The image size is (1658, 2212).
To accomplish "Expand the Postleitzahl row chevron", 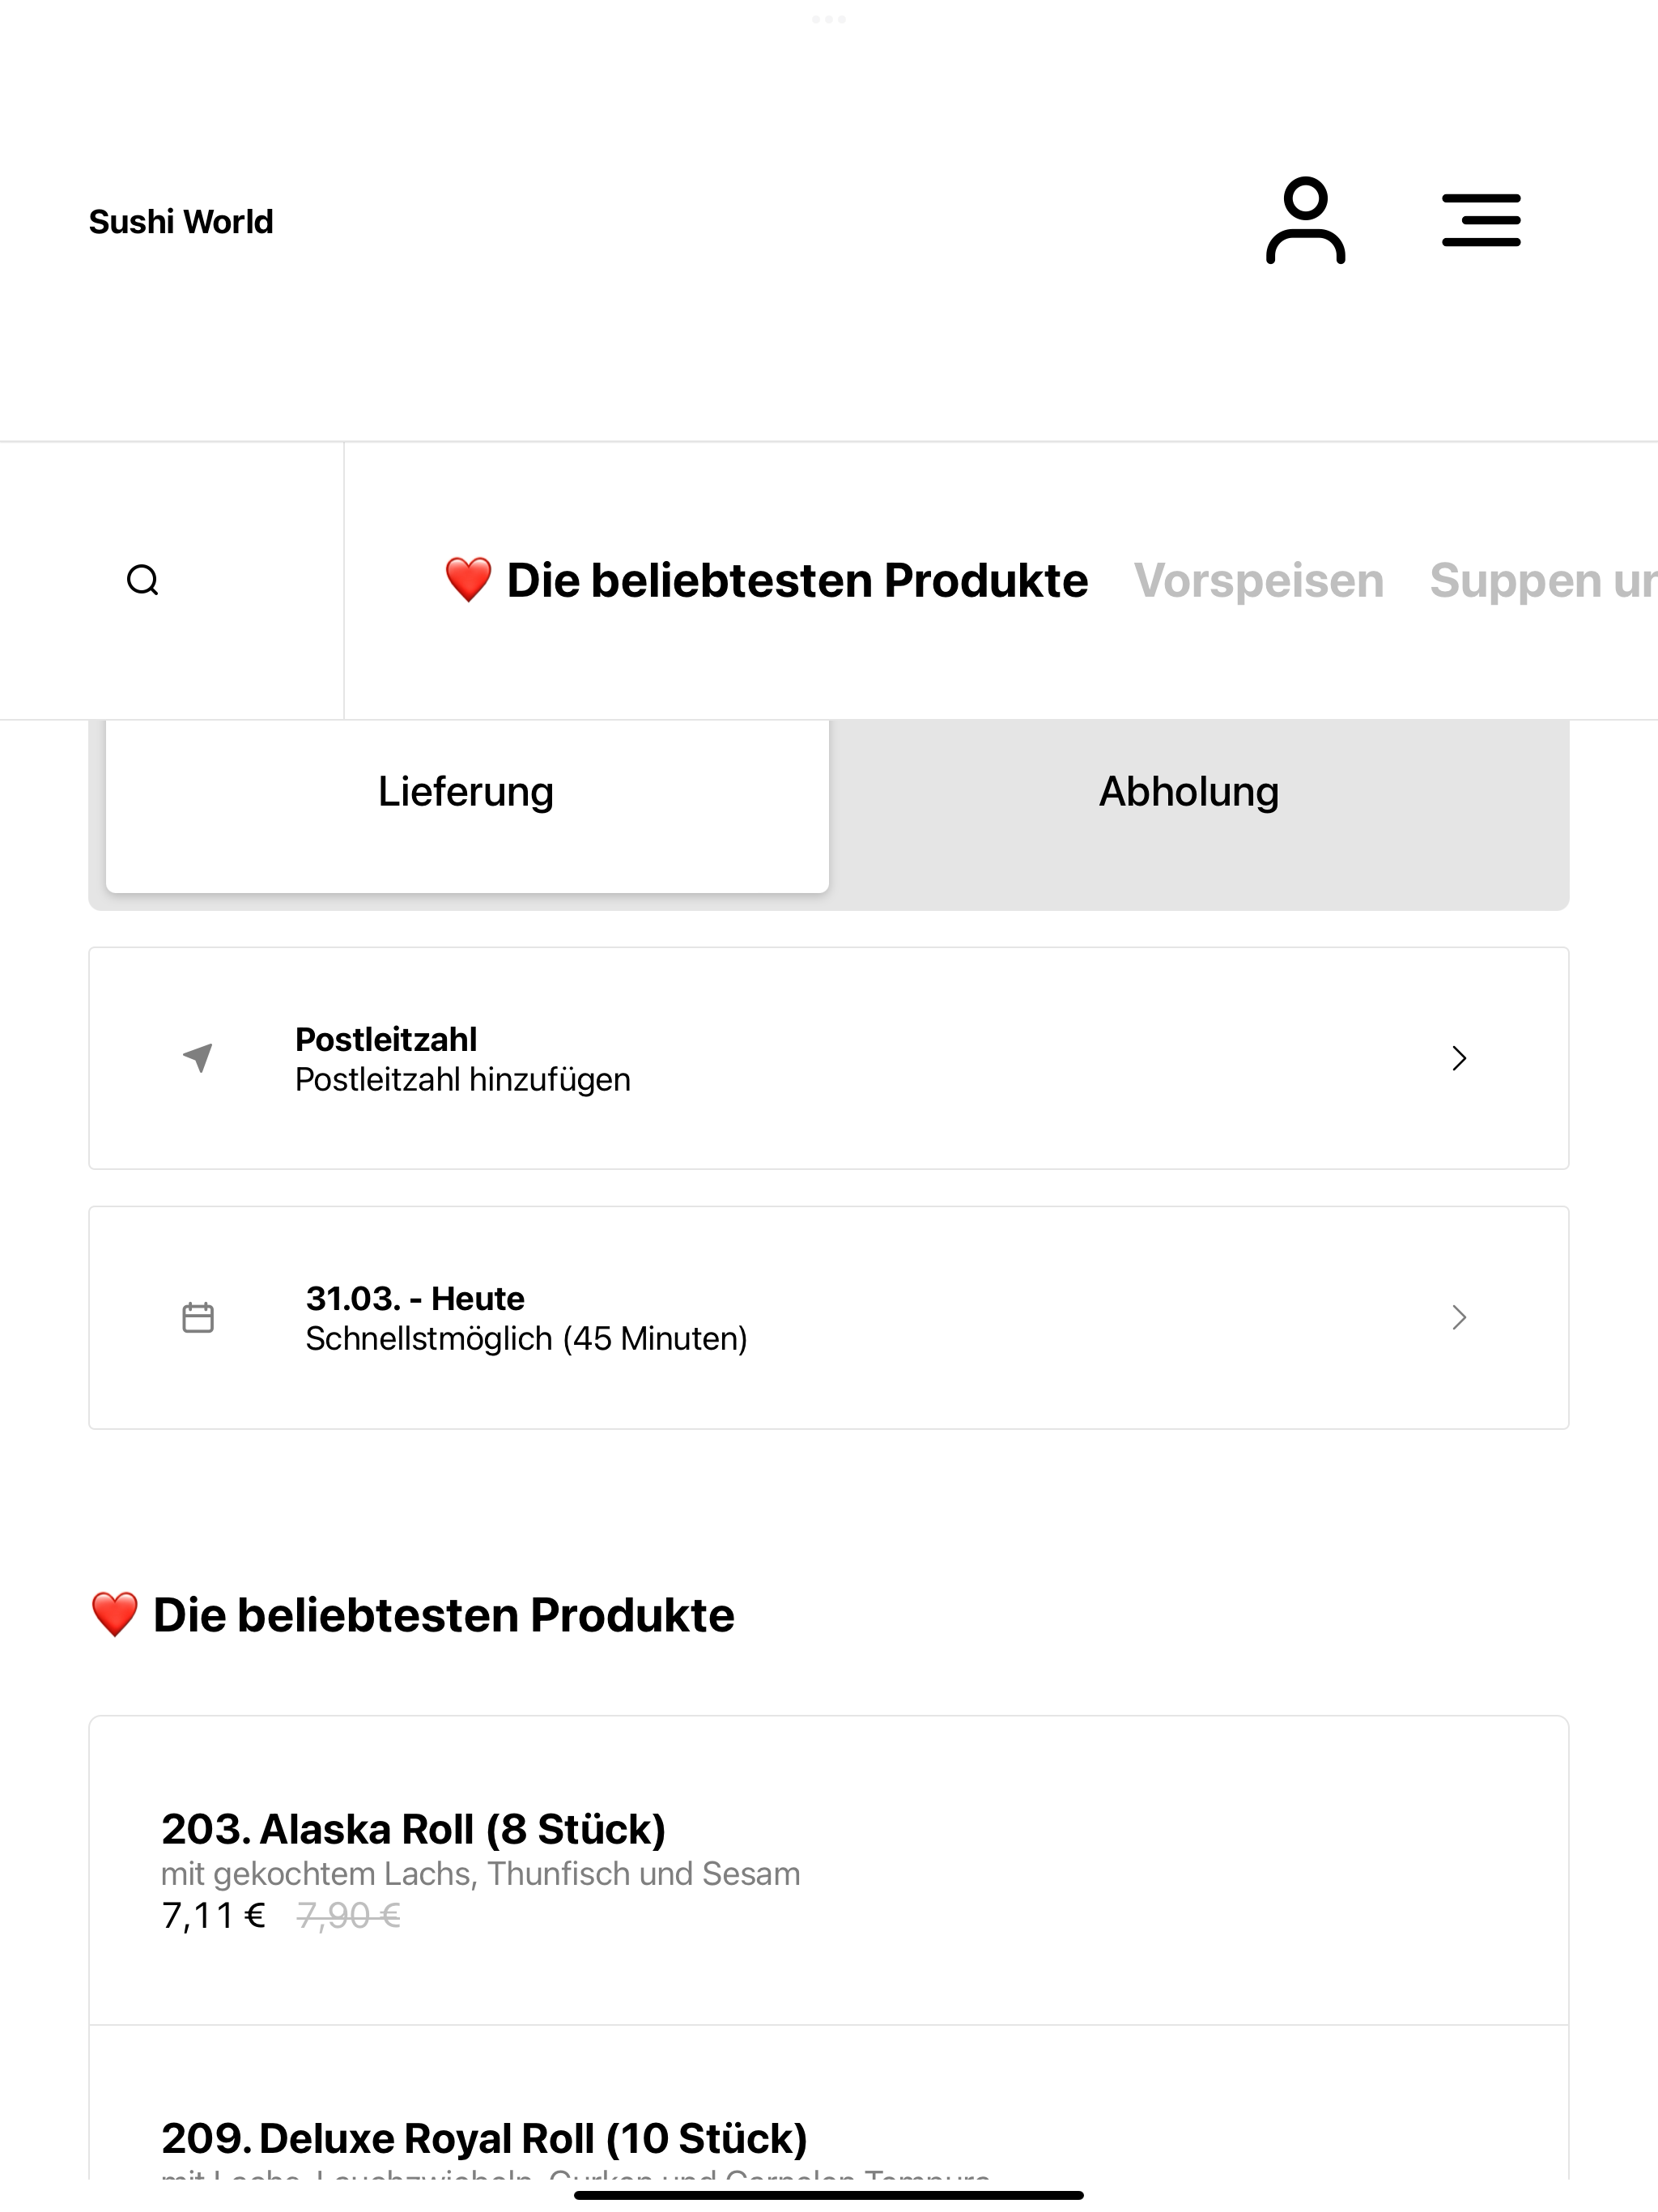I will [x=1459, y=1058].
